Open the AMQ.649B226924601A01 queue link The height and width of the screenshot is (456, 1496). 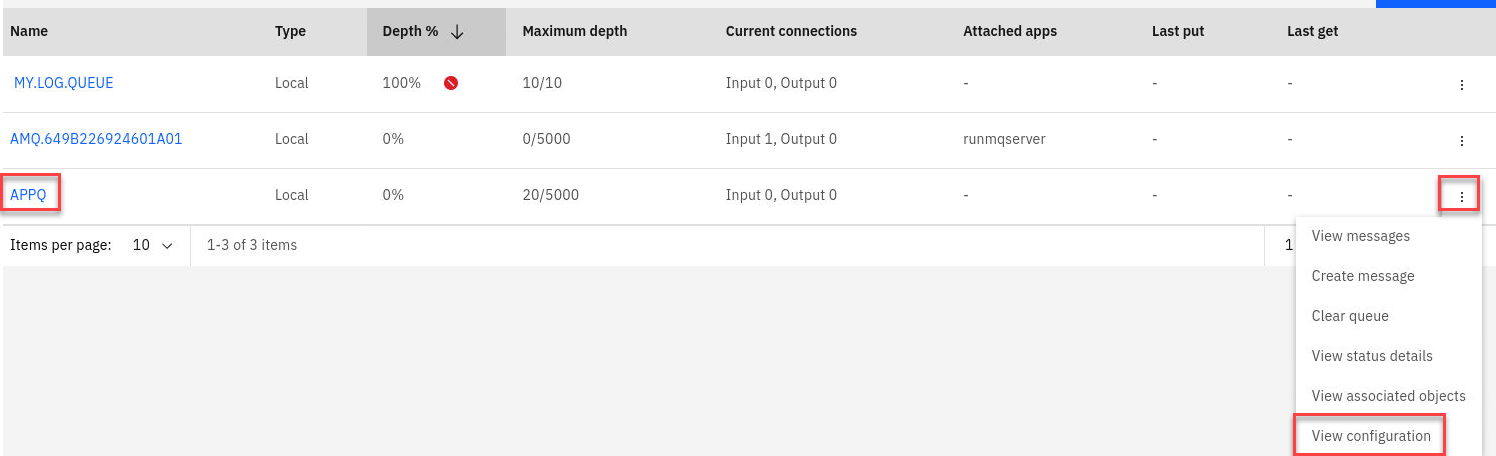[x=96, y=139]
